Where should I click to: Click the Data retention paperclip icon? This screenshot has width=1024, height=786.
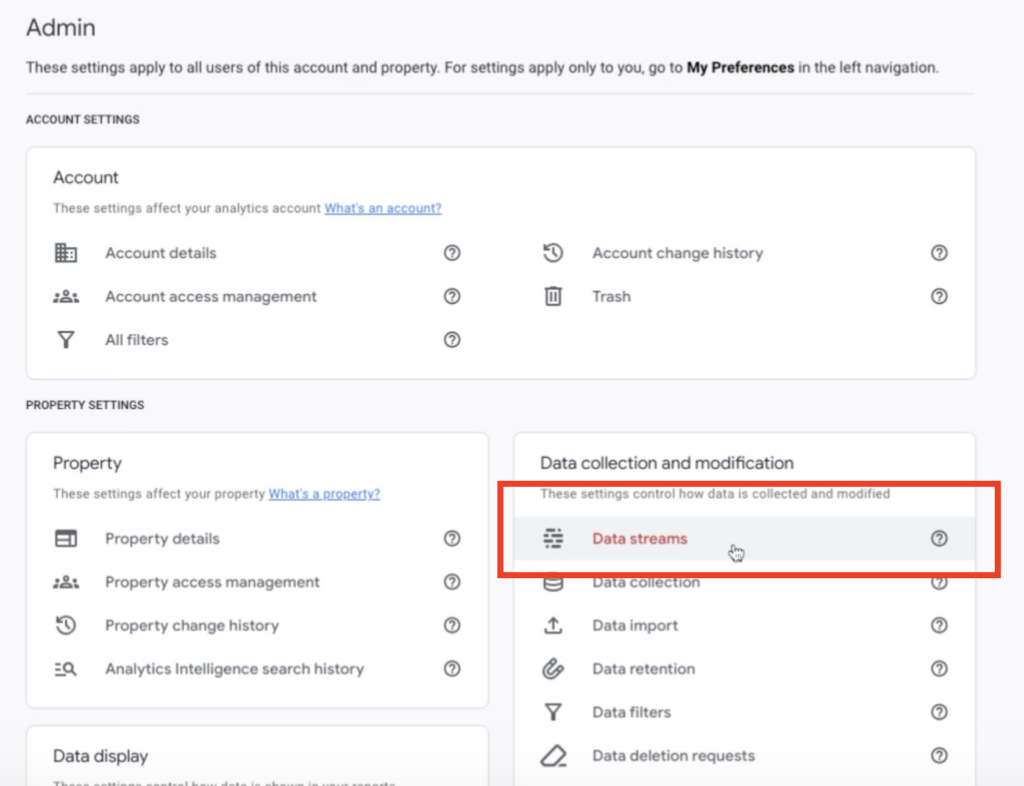pyautogui.click(x=553, y=668)
